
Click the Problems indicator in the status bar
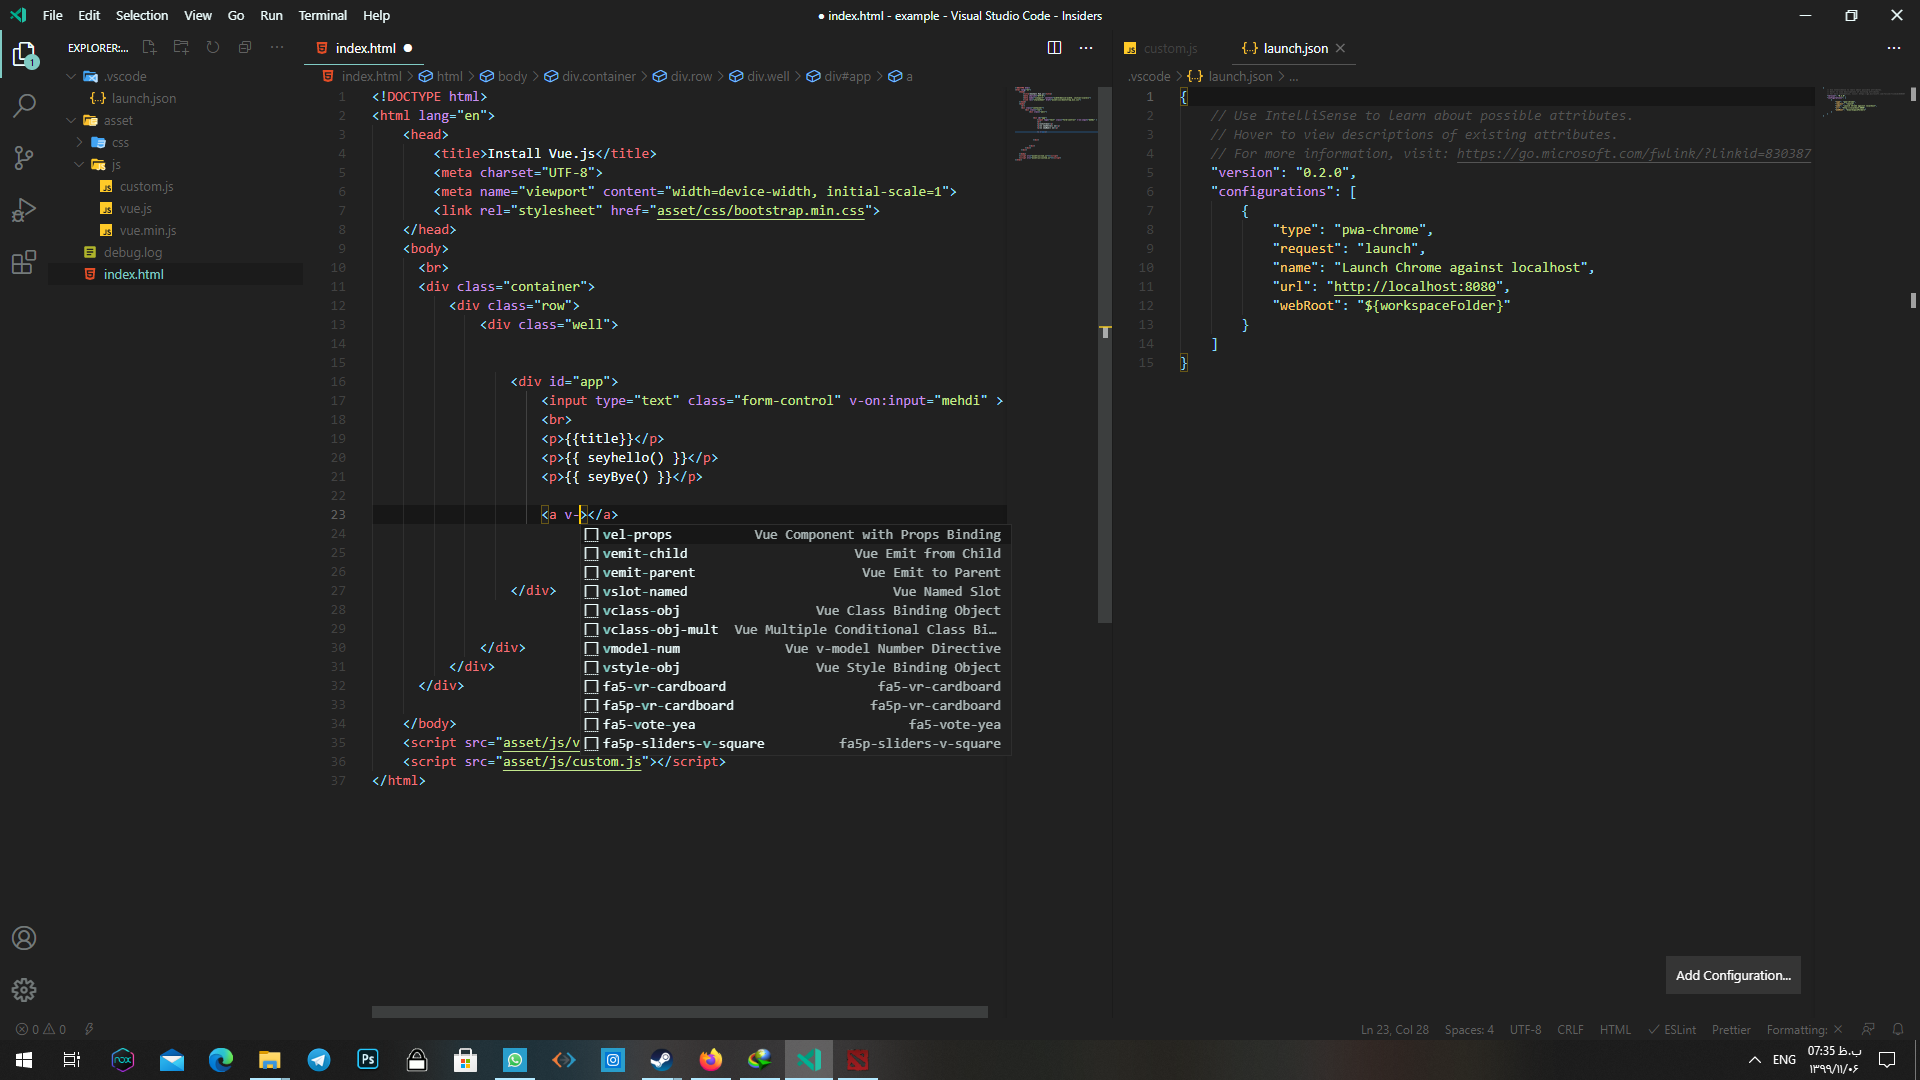pyautogui.click(x=42, y=1028)
